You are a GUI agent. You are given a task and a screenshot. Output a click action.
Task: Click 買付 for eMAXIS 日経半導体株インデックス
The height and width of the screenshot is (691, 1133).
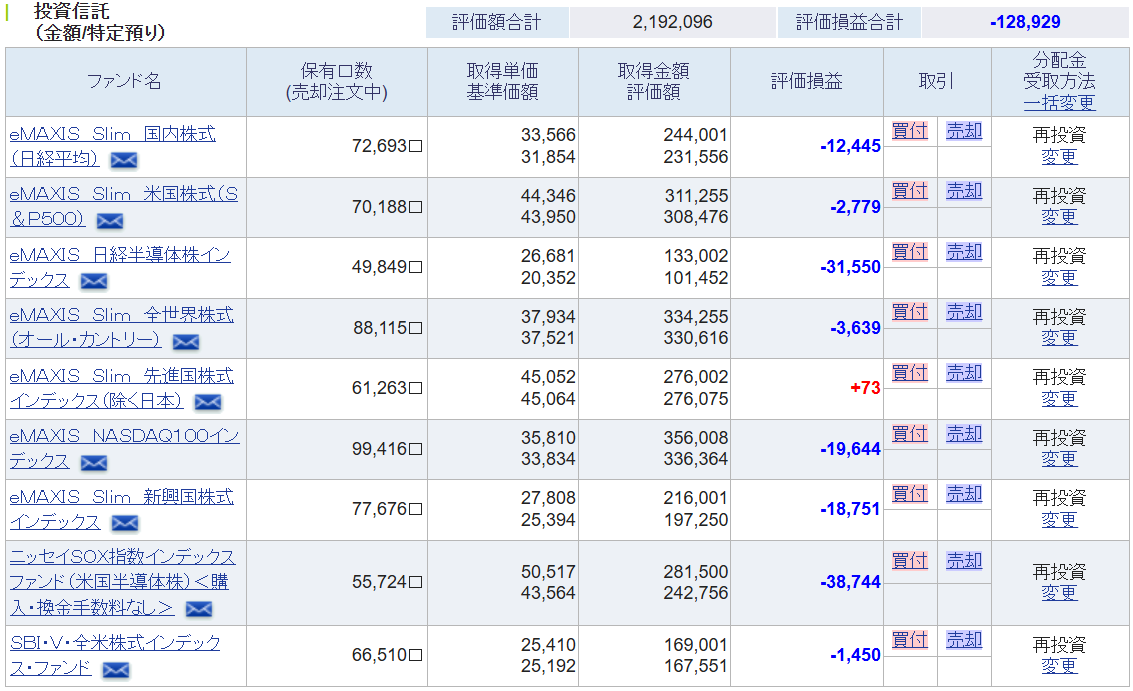click(x=910, y=252)
